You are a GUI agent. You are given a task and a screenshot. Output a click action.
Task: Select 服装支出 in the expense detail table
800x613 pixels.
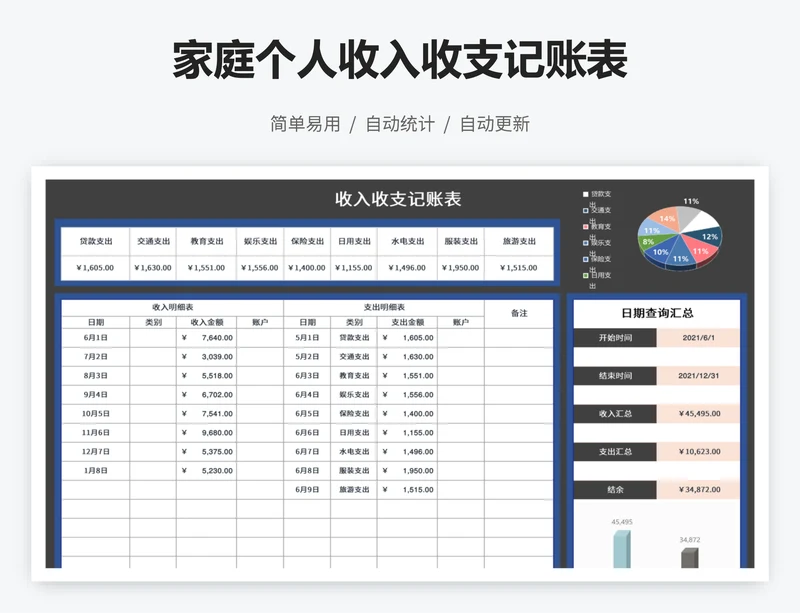(x=354, y=471)
